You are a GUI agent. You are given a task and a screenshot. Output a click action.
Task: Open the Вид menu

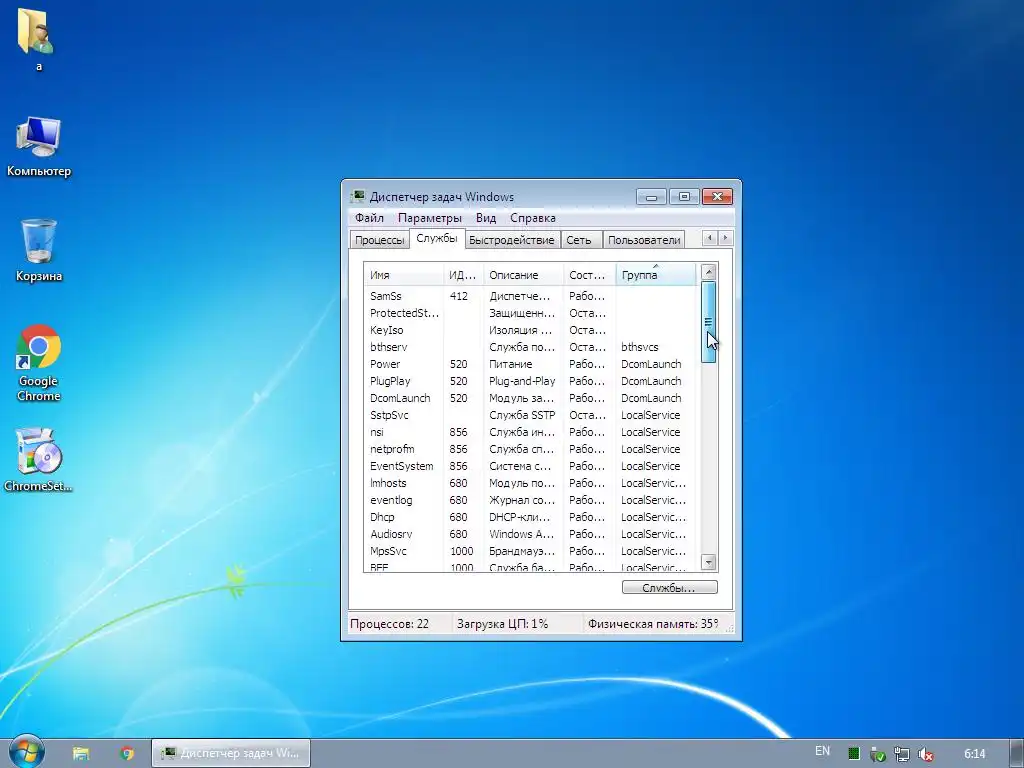[x=486, y=217]
